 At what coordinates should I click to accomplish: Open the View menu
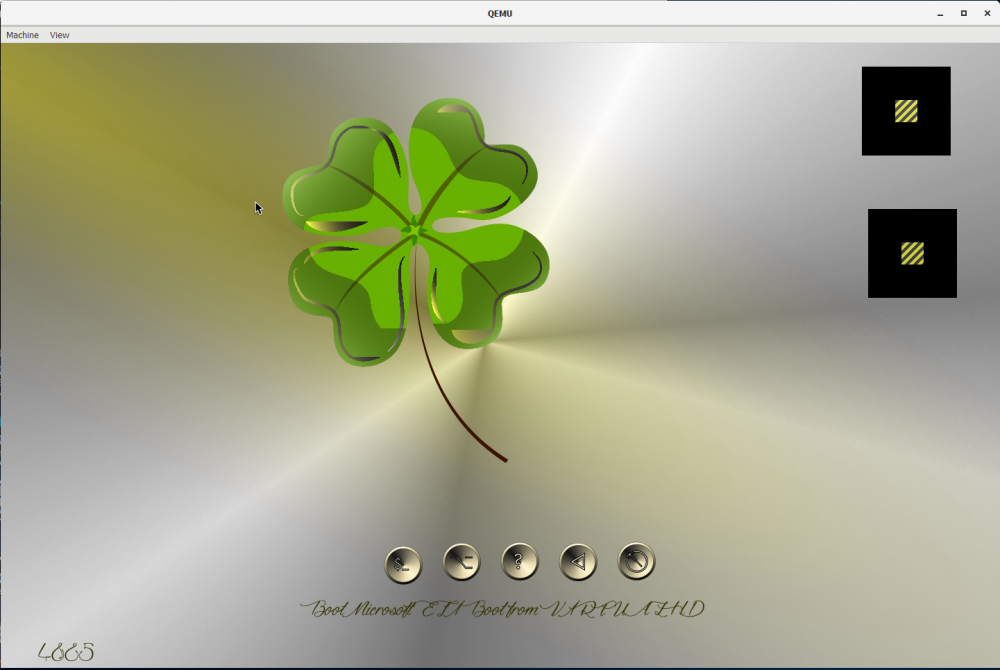click(x=59, y=35)
